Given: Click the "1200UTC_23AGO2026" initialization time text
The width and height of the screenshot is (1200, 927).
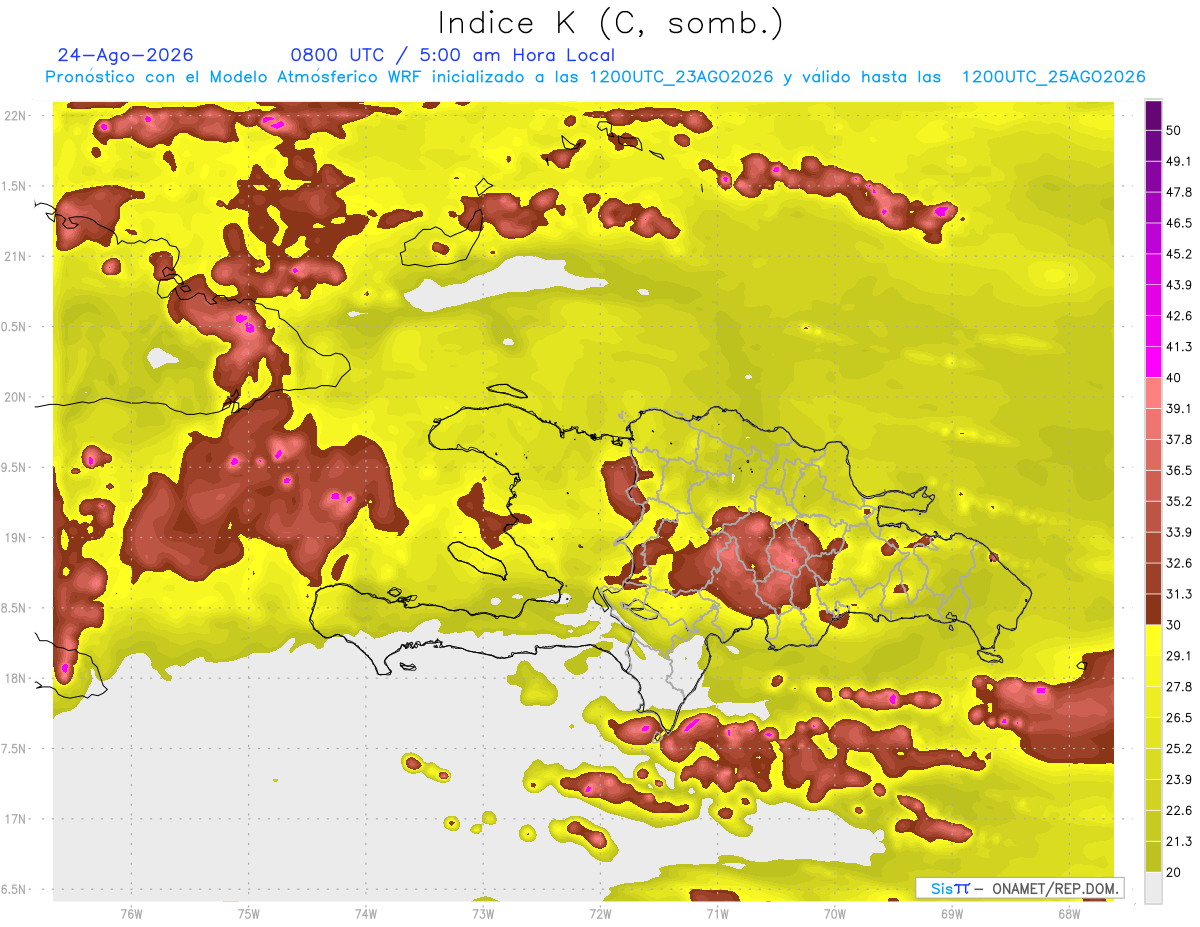Looking at the screenshot, I should click(682, 77).
